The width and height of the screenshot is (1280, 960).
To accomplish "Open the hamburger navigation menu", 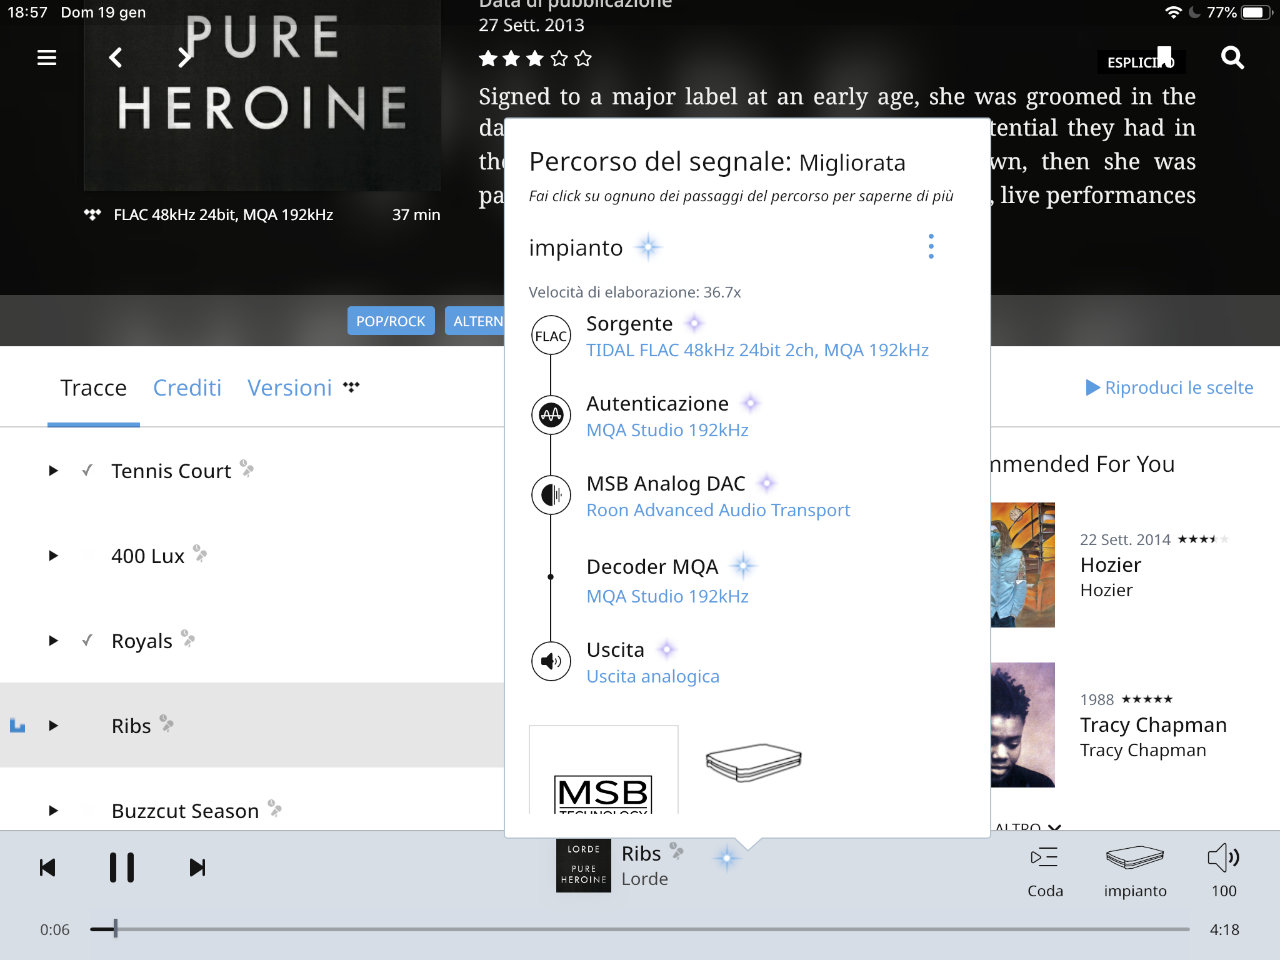I will pos(46,58).
